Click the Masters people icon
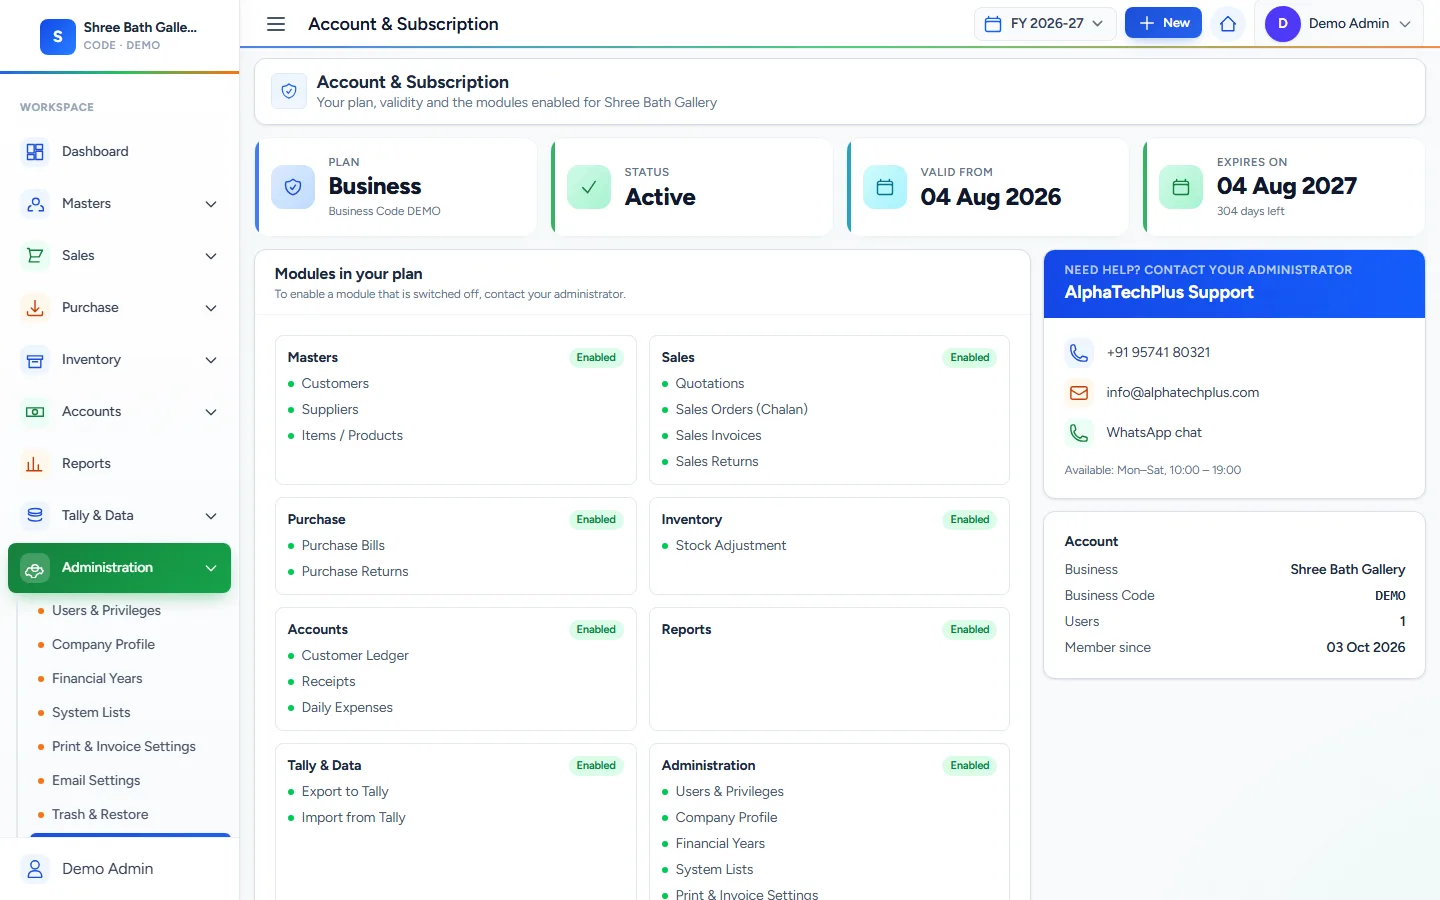 pyautogui.click(x=35, y=204)
